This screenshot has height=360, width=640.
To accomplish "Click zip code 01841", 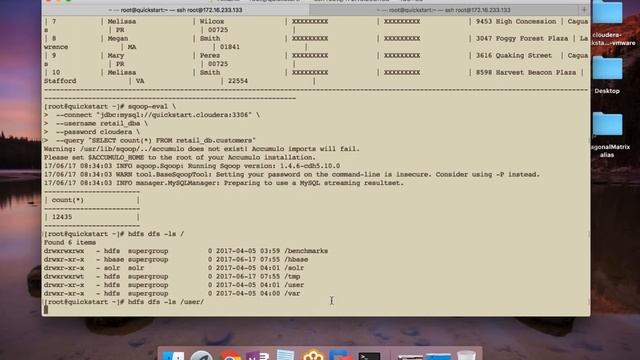I will (230, 47).
